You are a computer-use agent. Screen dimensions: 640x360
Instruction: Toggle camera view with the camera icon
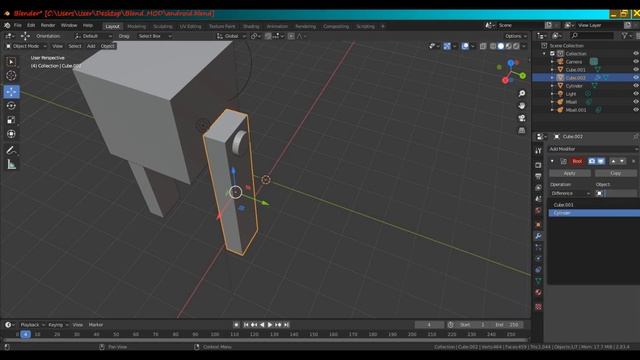coord(522,118)
